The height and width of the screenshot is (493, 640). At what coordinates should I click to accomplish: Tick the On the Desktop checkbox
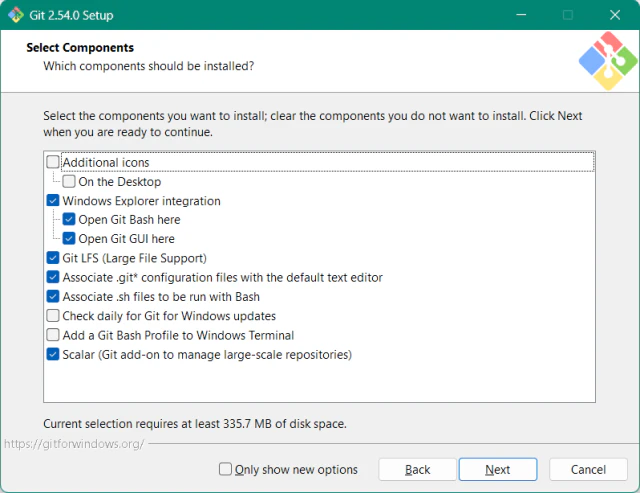[x=69, y=181]
